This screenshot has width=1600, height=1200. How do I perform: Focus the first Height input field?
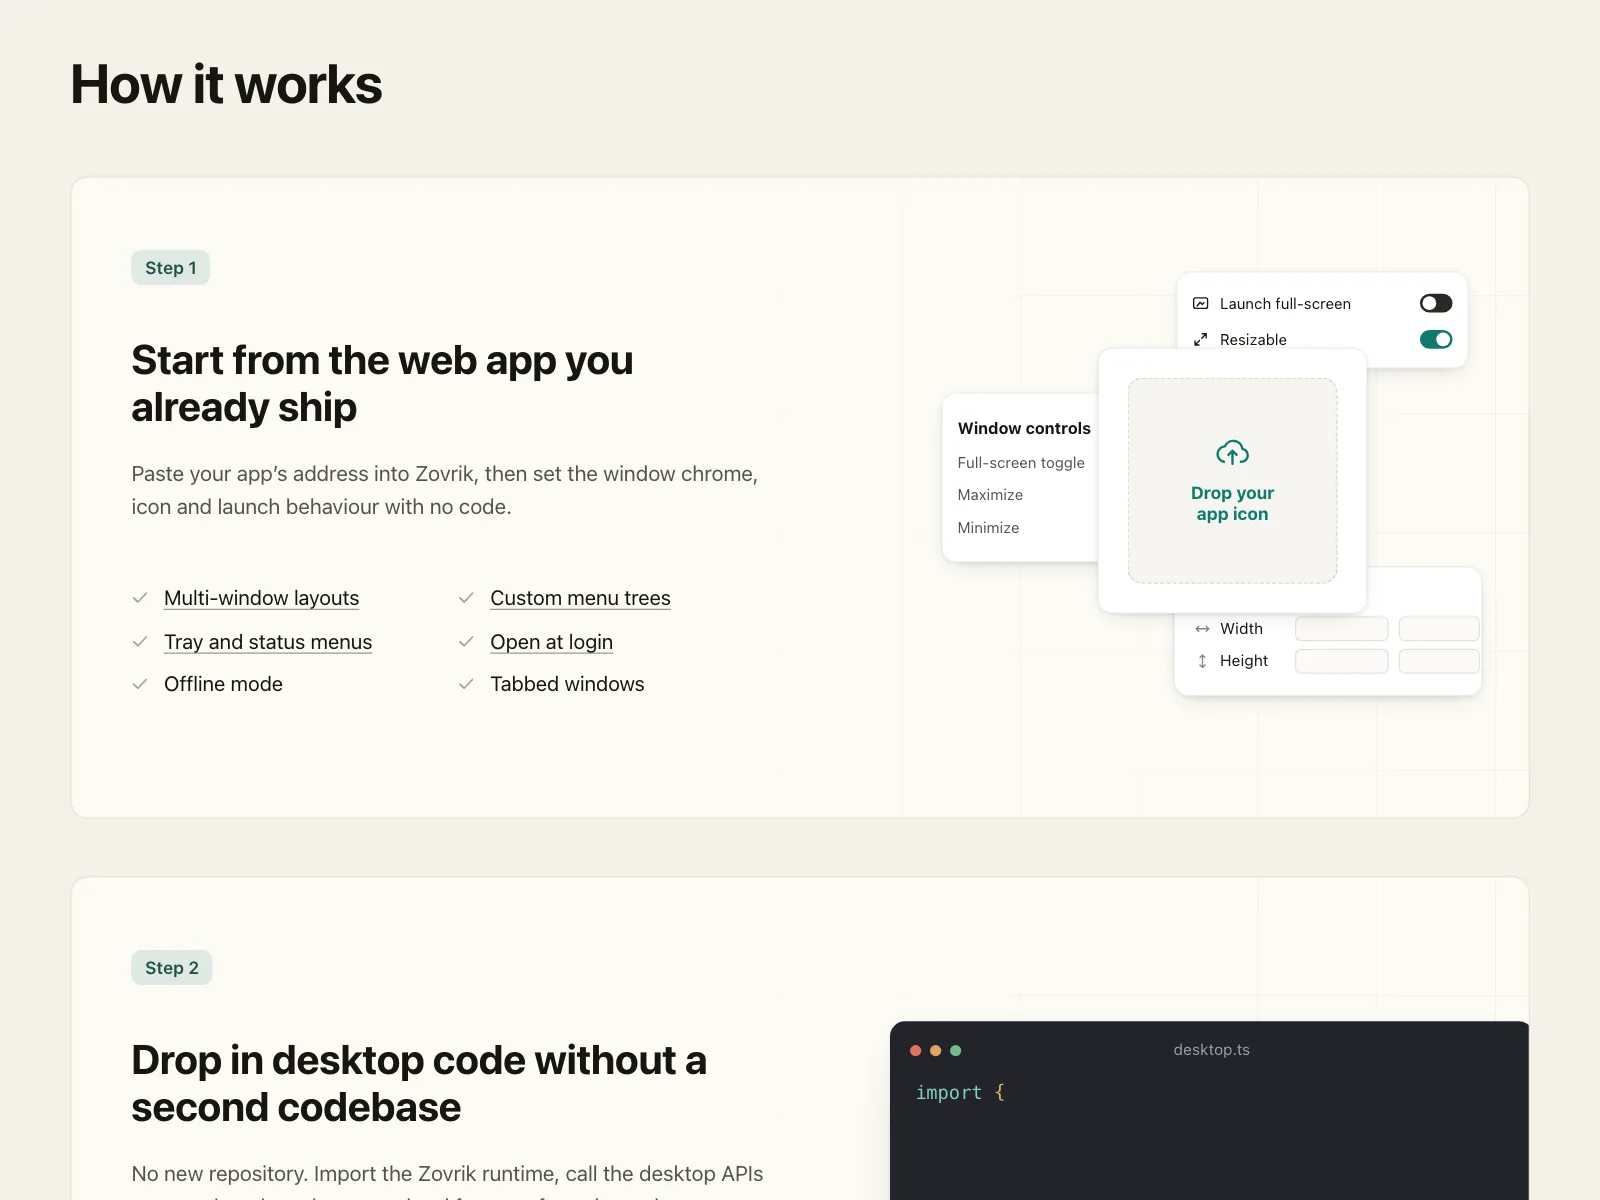pos(1341,661)
